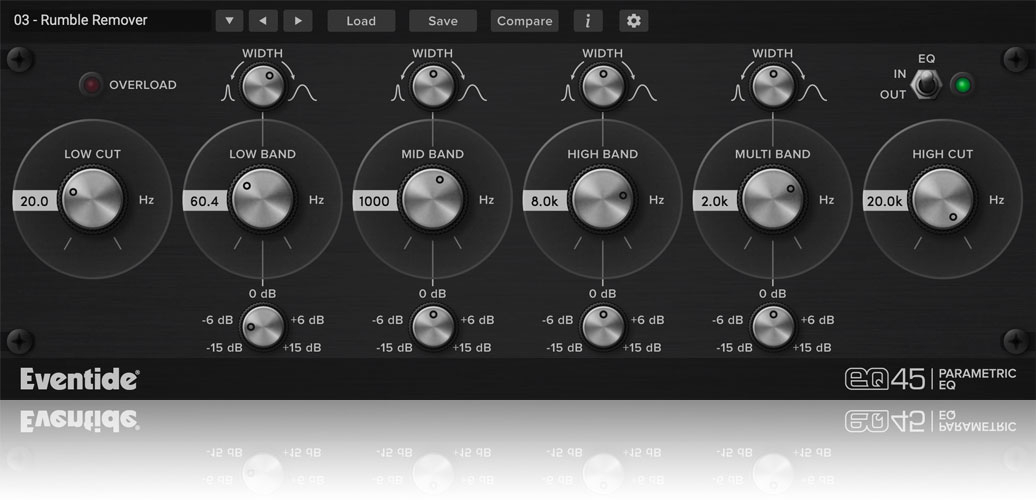Click the Low Cut frequency knob

point(92,200)
